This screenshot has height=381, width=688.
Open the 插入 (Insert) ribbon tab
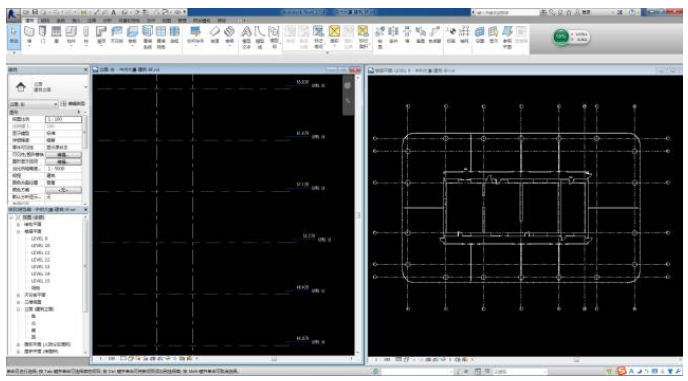point(76,20)
